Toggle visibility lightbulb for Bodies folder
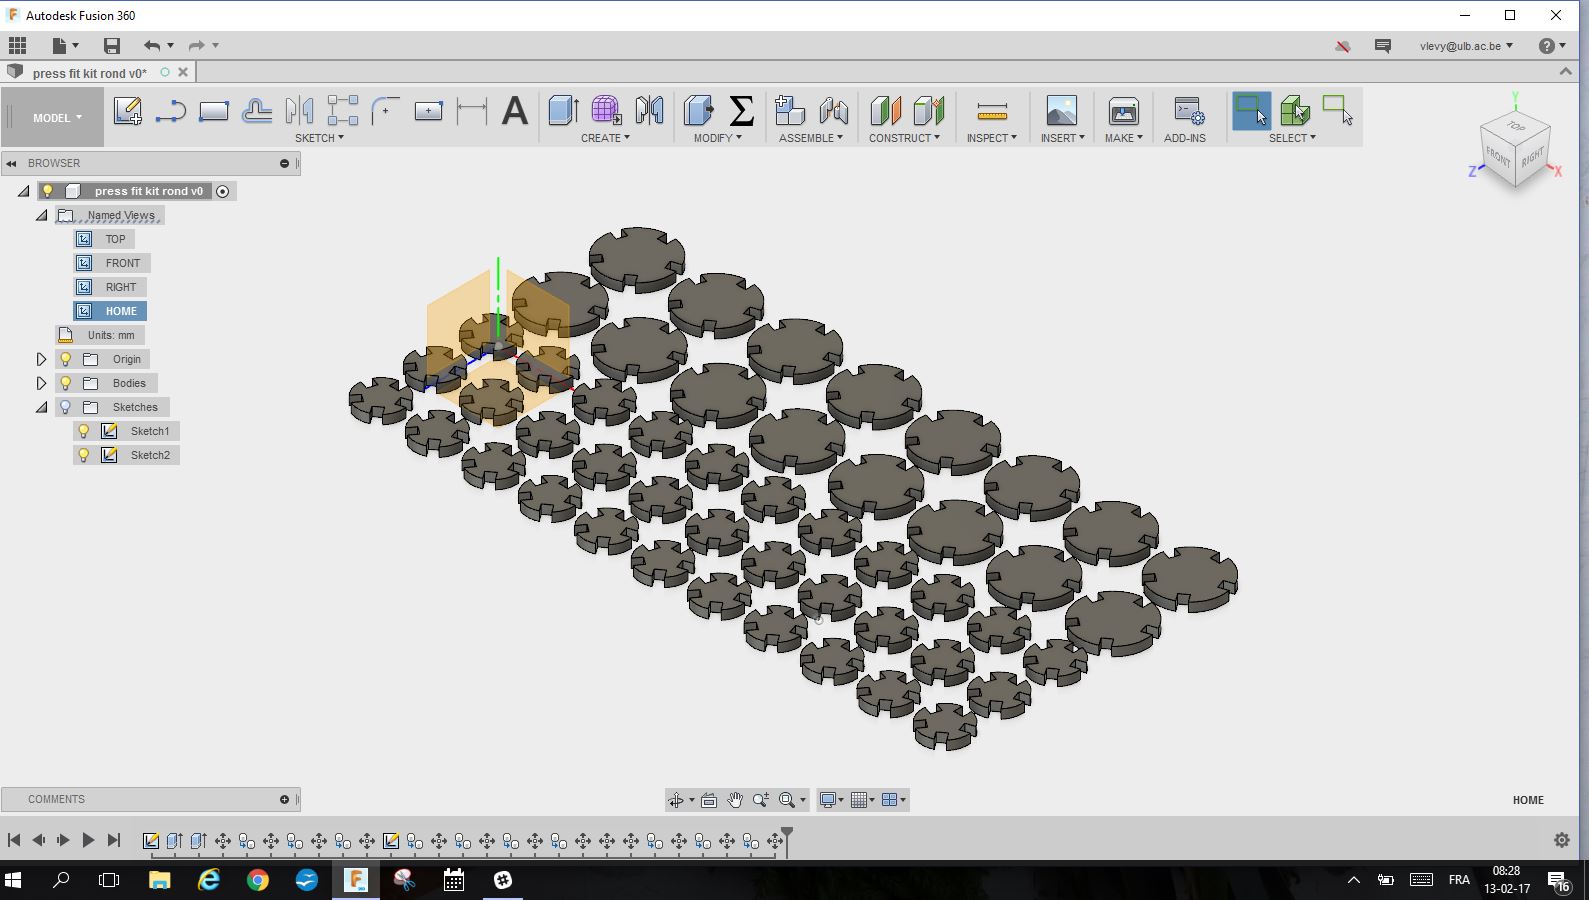This screenshot has width=1589, height=900. click(66, 383)
